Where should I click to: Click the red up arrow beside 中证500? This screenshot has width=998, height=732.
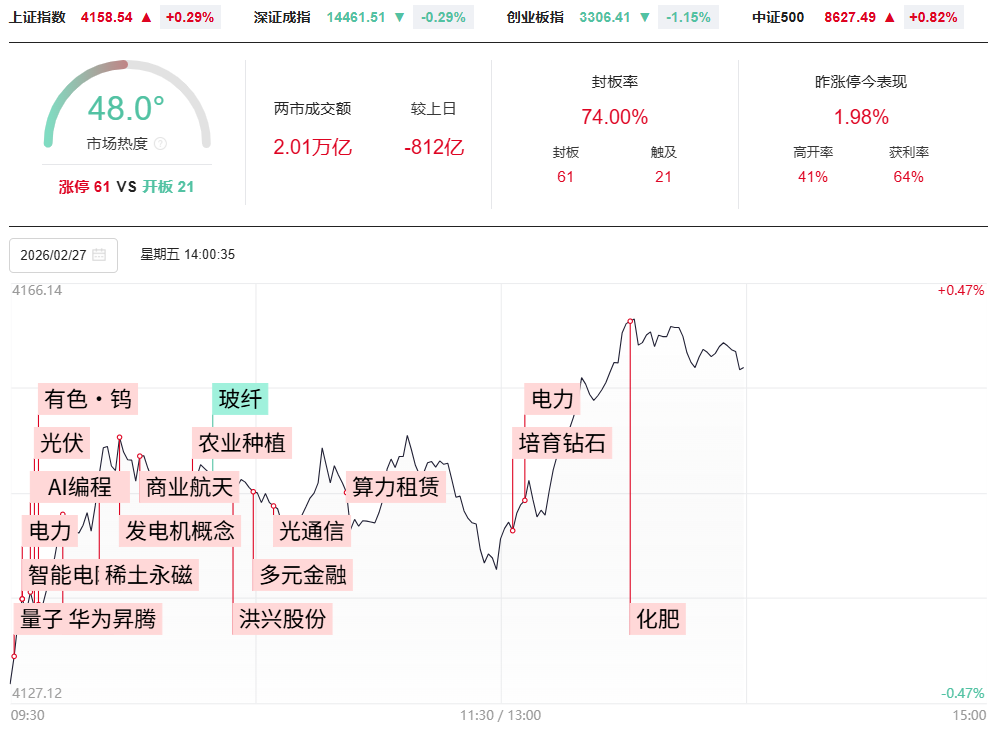coord(889,17)
